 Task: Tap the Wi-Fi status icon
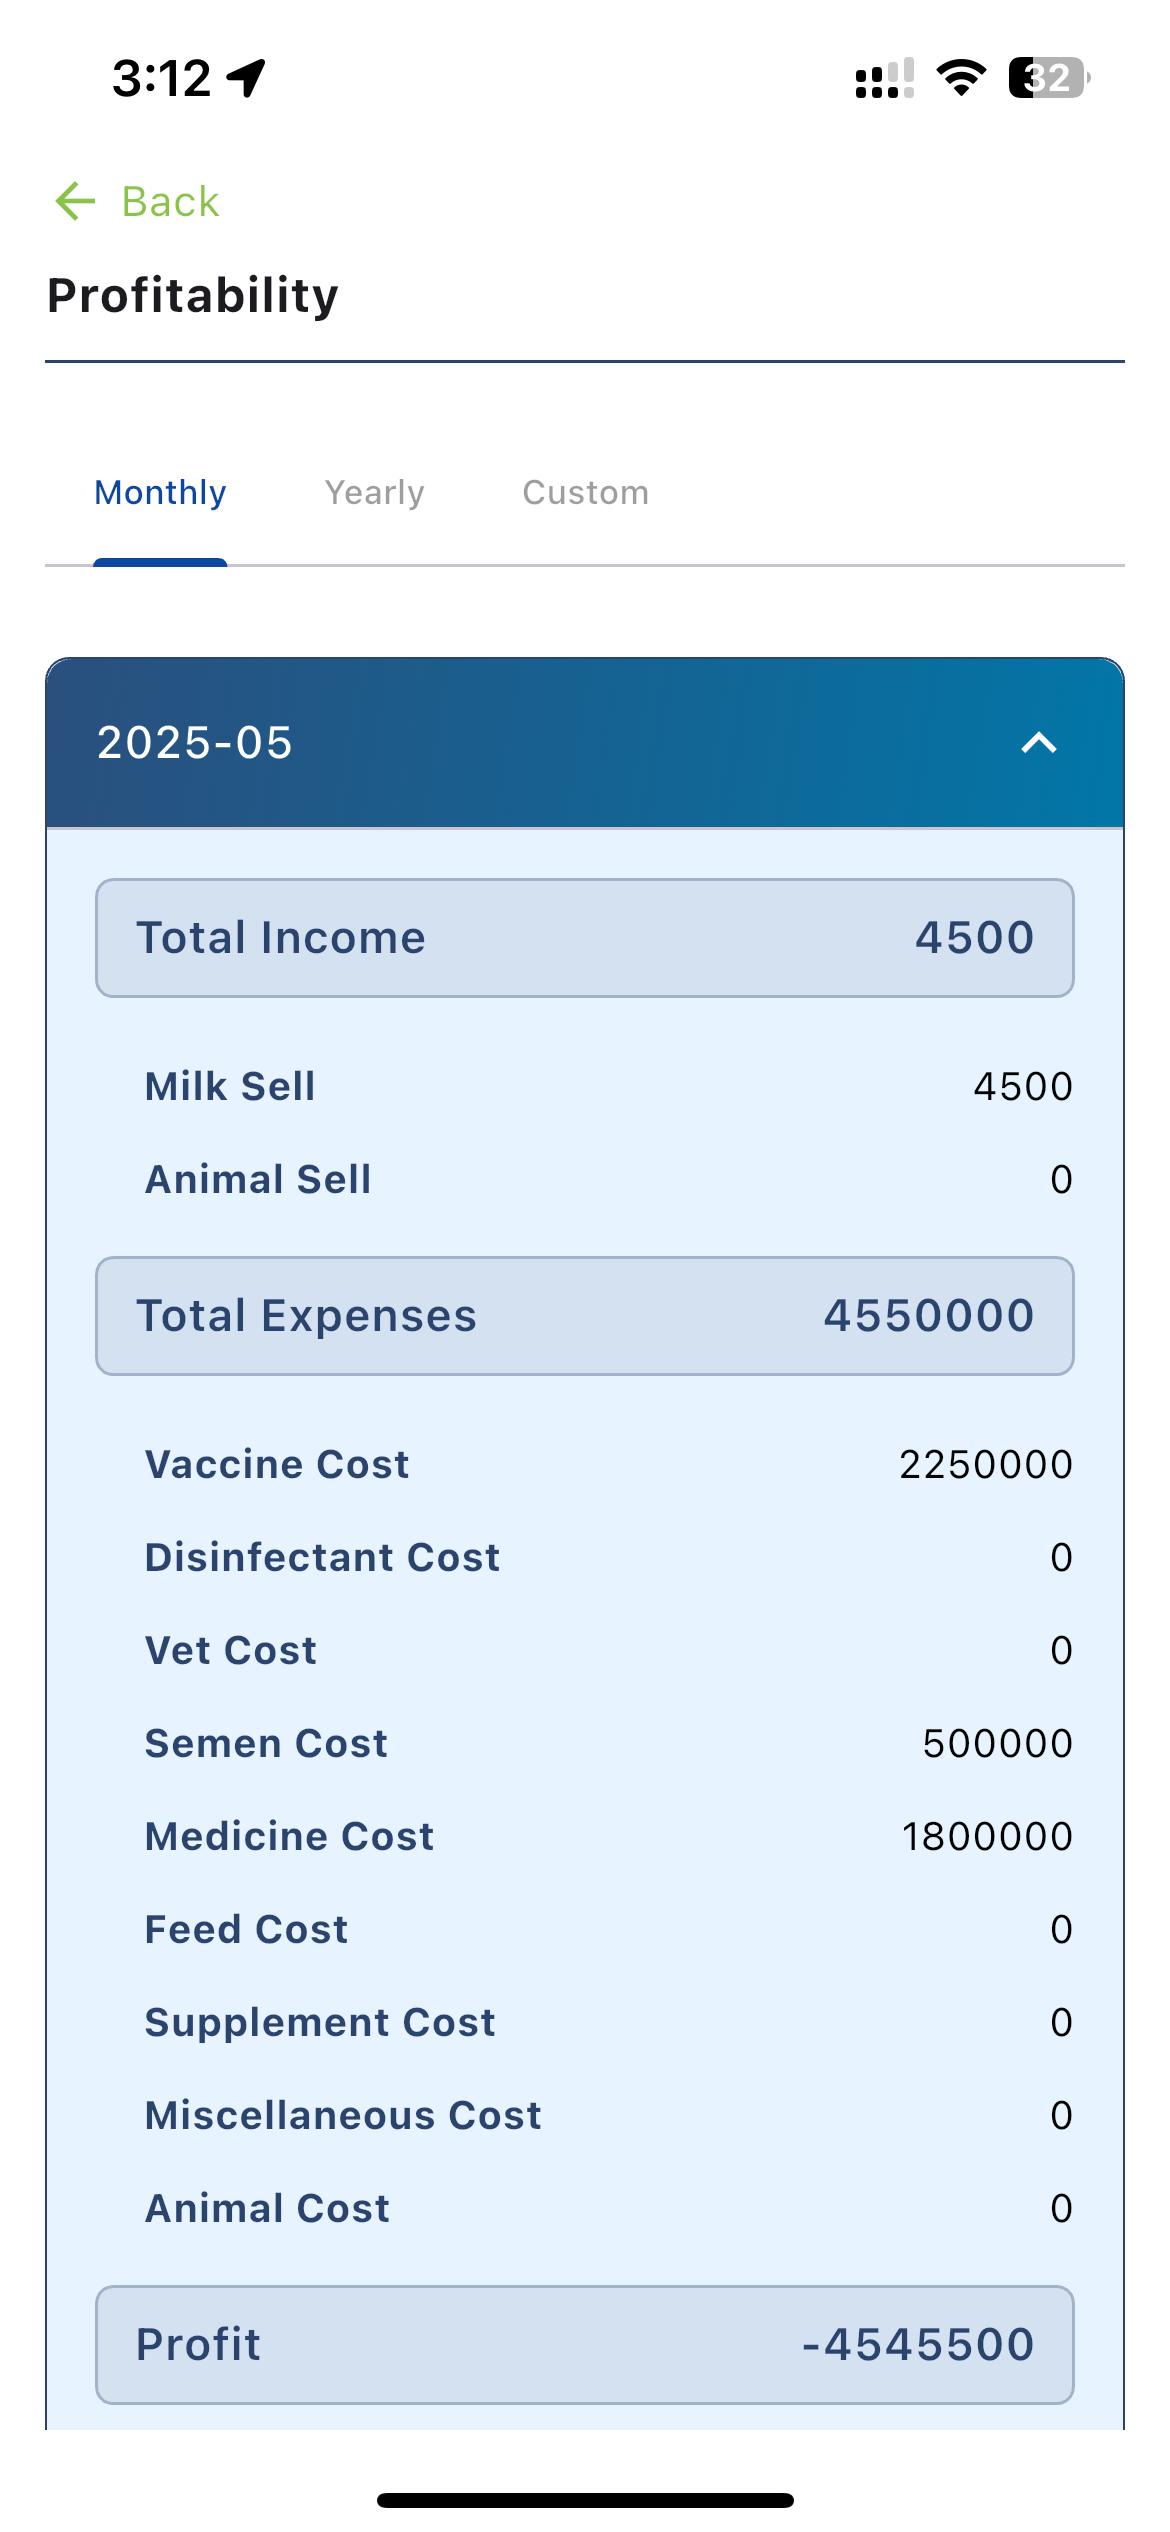click(x=961, y=78)
